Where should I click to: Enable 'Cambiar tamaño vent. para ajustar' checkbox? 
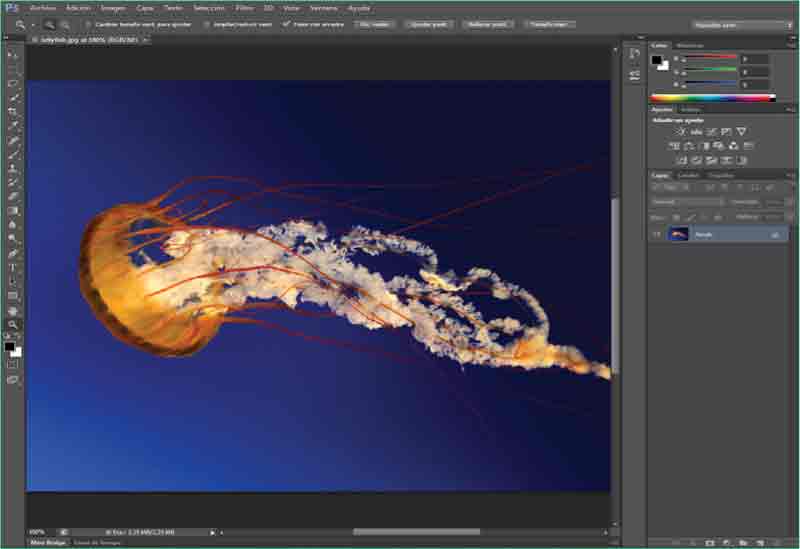click(x=88, y=23)
